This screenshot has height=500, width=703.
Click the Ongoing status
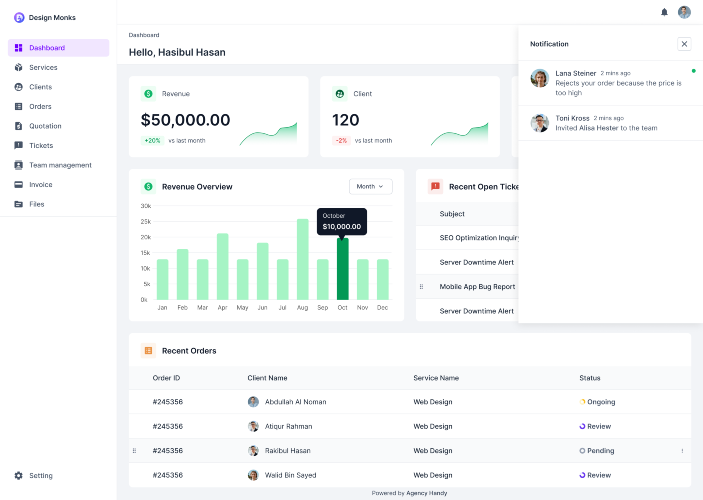pos(597,402)
